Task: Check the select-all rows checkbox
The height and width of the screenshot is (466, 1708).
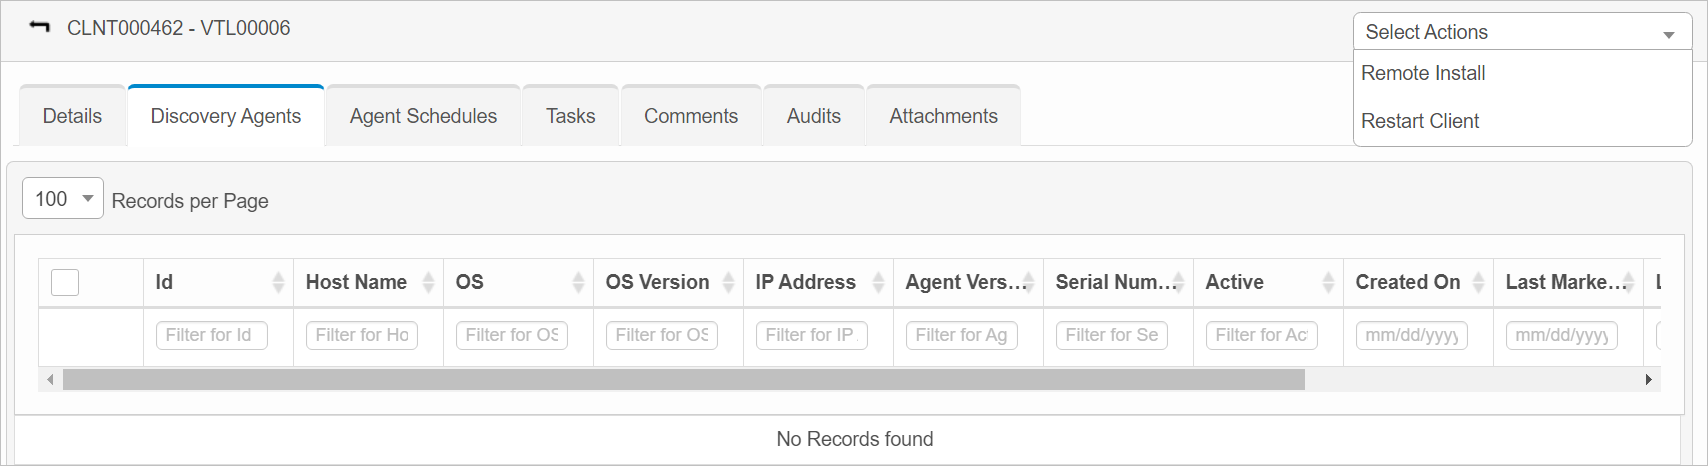Action: [x=65, y=283]
